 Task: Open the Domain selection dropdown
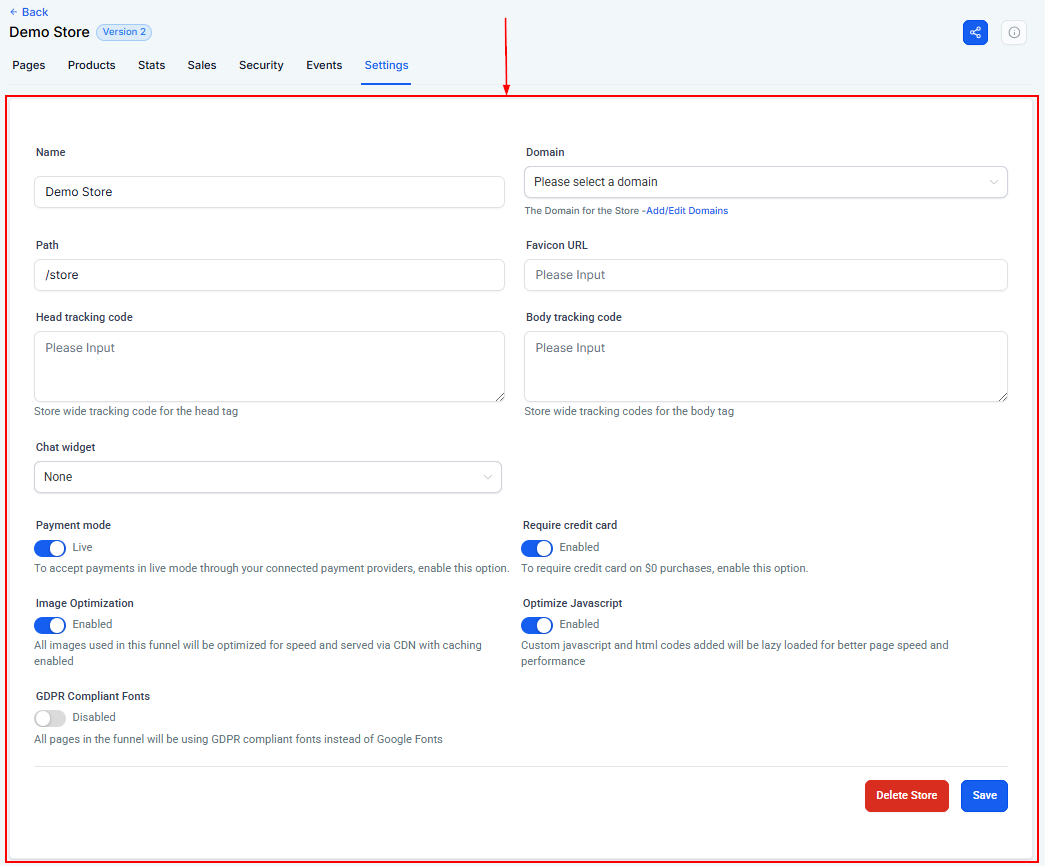(x=765, y=182)
